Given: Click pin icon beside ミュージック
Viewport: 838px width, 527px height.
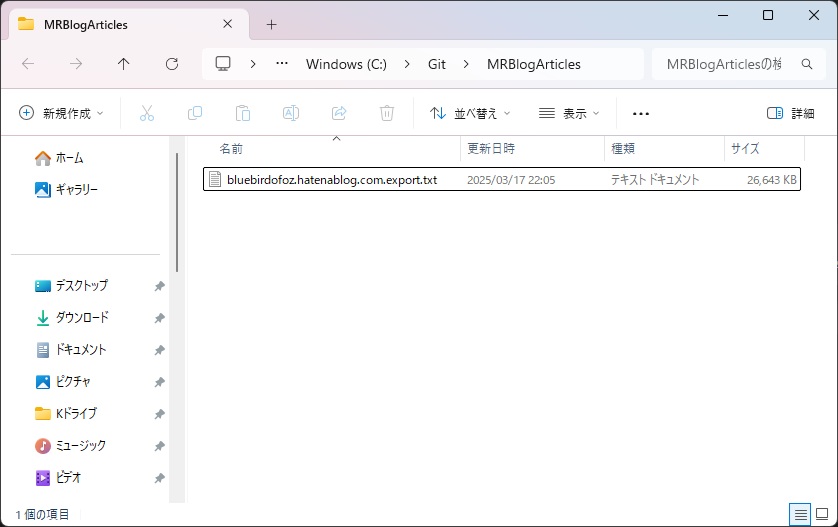Looking at the screenshot, I should (159, 446).
